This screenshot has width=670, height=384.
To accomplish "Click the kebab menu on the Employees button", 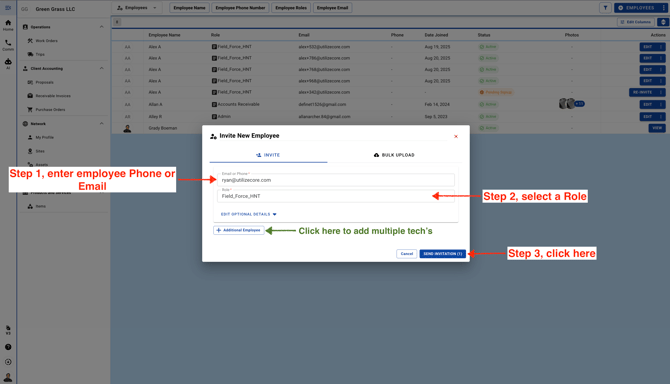I will pyautogui.click(x=663, y=8).
